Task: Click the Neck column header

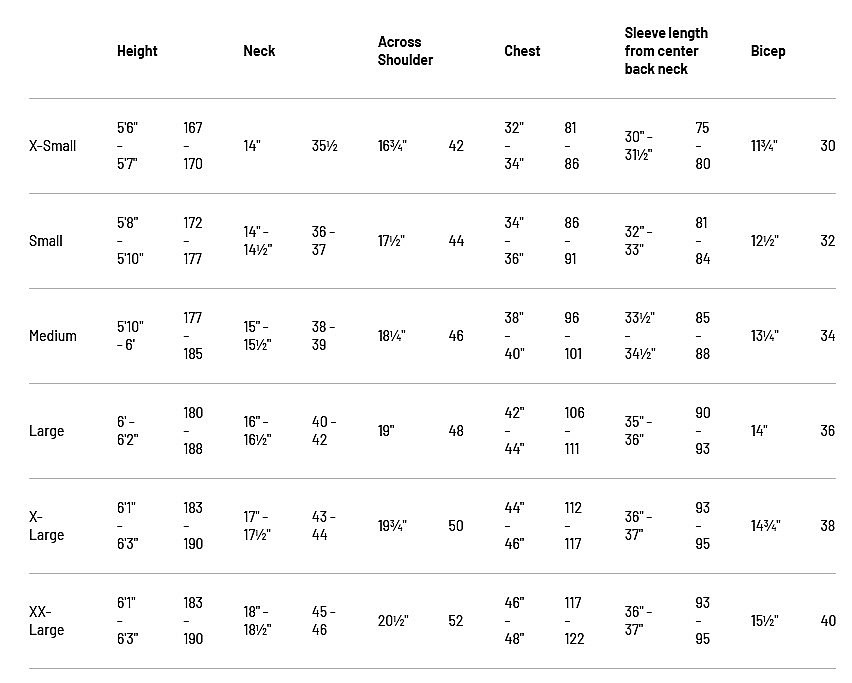Action: point(259,51)
